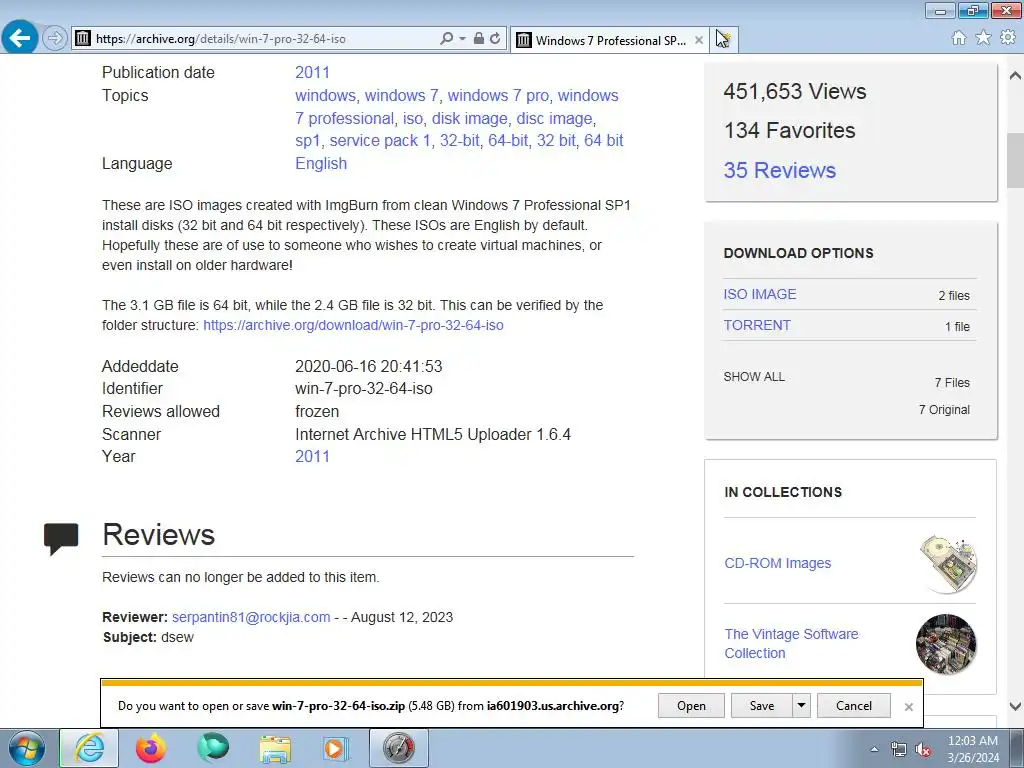
Task: Open Windows Explorer folder taskbar icon
Action: point(275,748)
